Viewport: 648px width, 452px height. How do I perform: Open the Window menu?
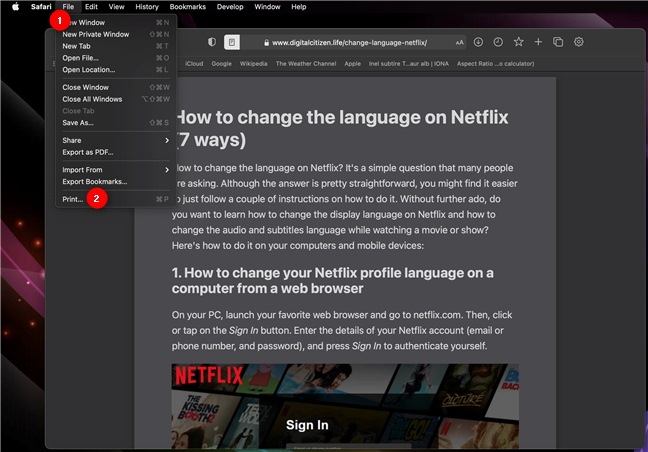click(267, 7)
